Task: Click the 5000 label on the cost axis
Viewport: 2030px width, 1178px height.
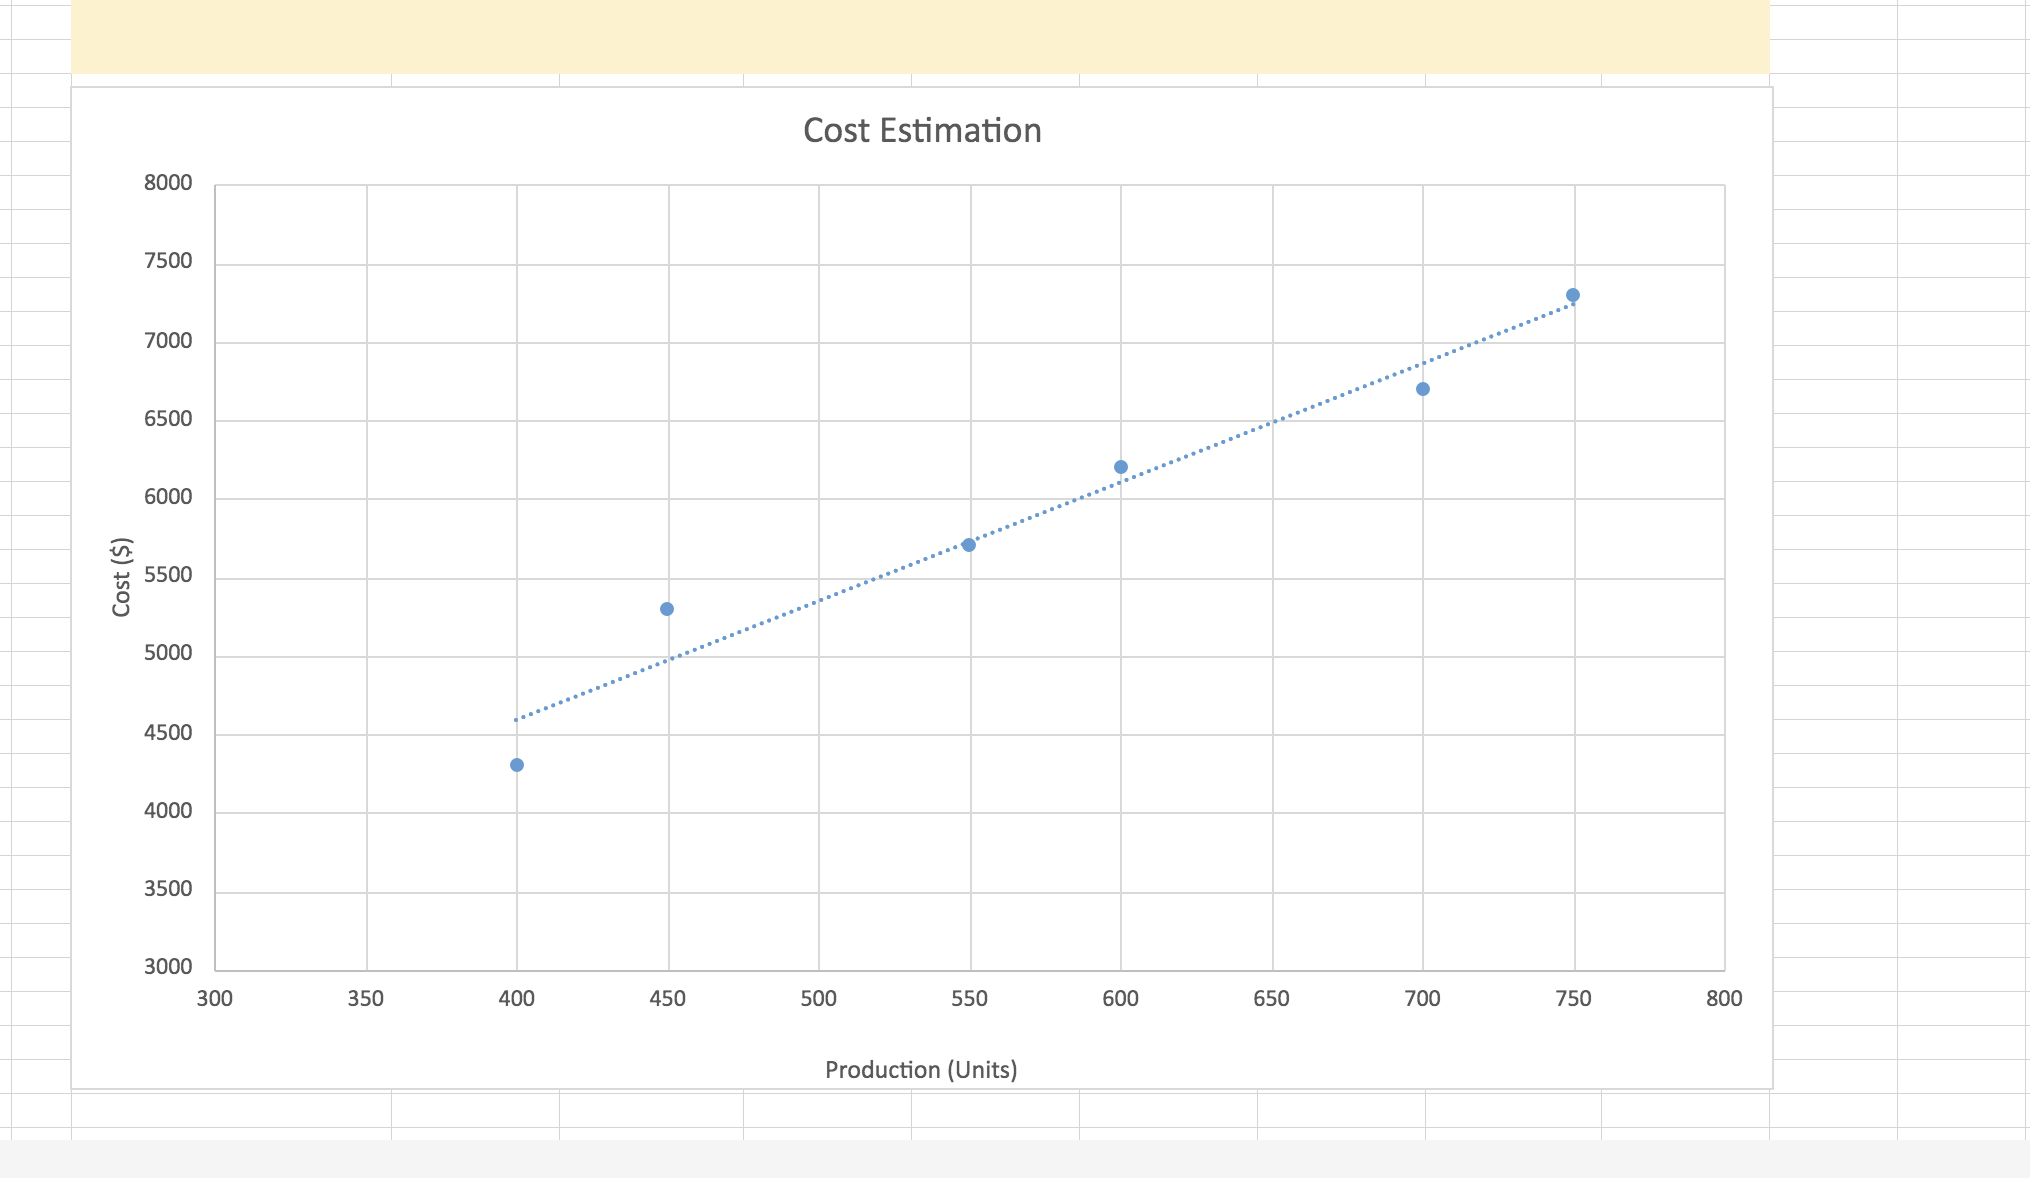Action: [168, 654]
